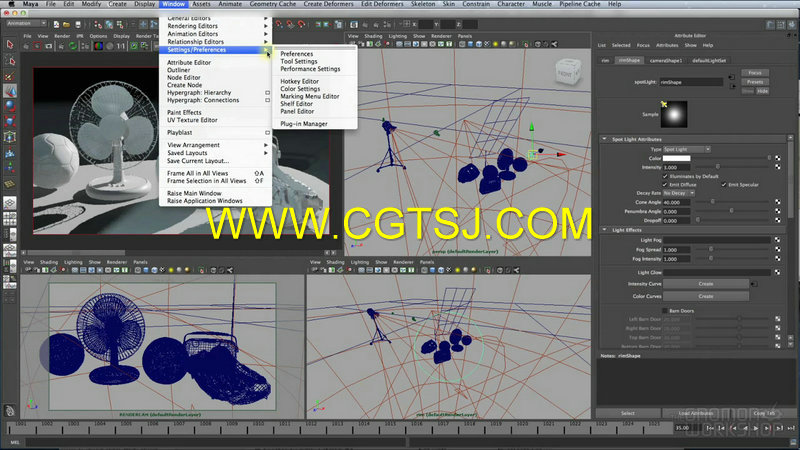Collapse Spot Light Attributes section
The width and height of the screenshot is (800, 450).
pyautogui.click(x=605, y=139)
